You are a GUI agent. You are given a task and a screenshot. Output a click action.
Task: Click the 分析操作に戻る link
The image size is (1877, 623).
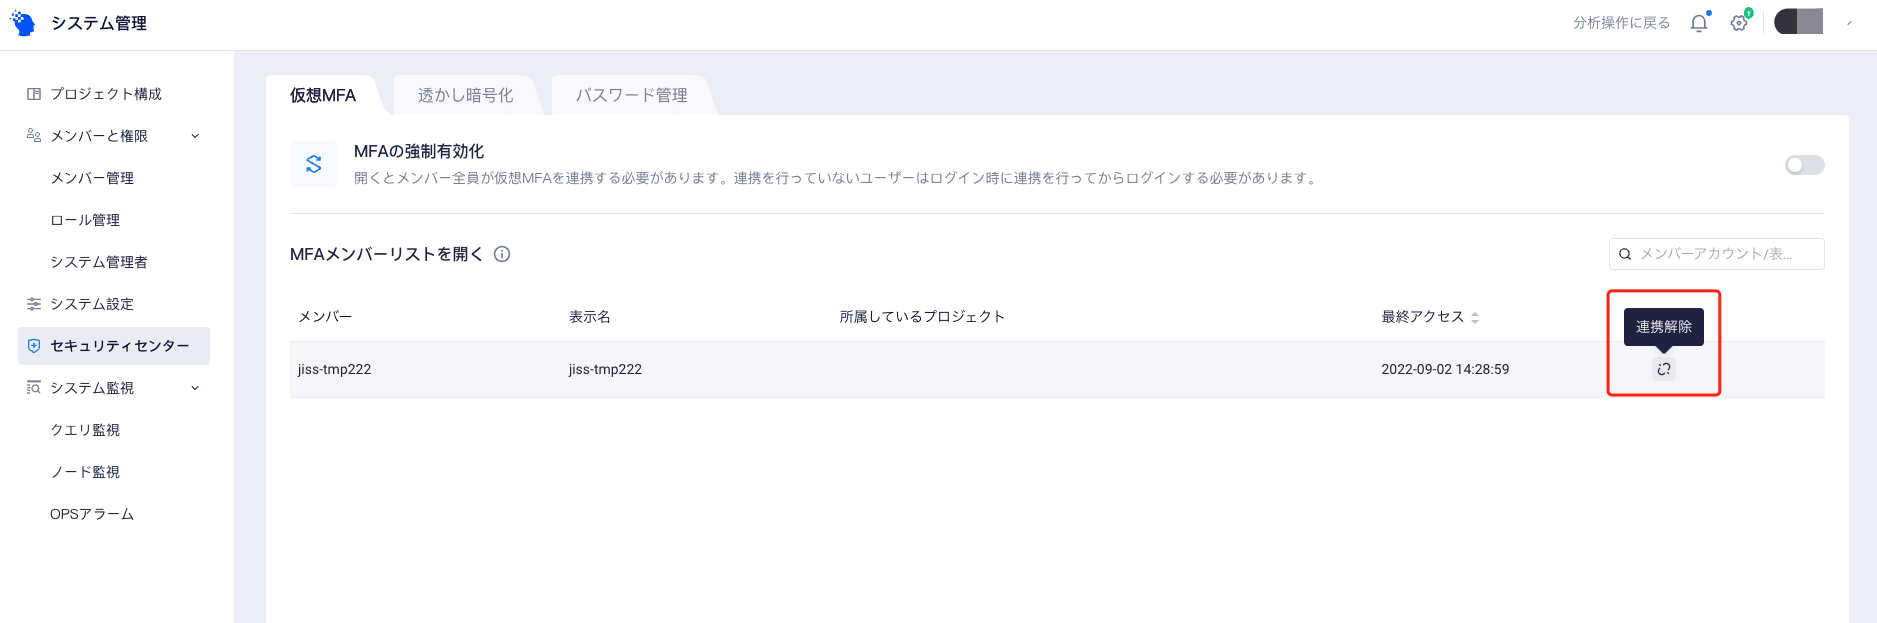point(1621,23)
